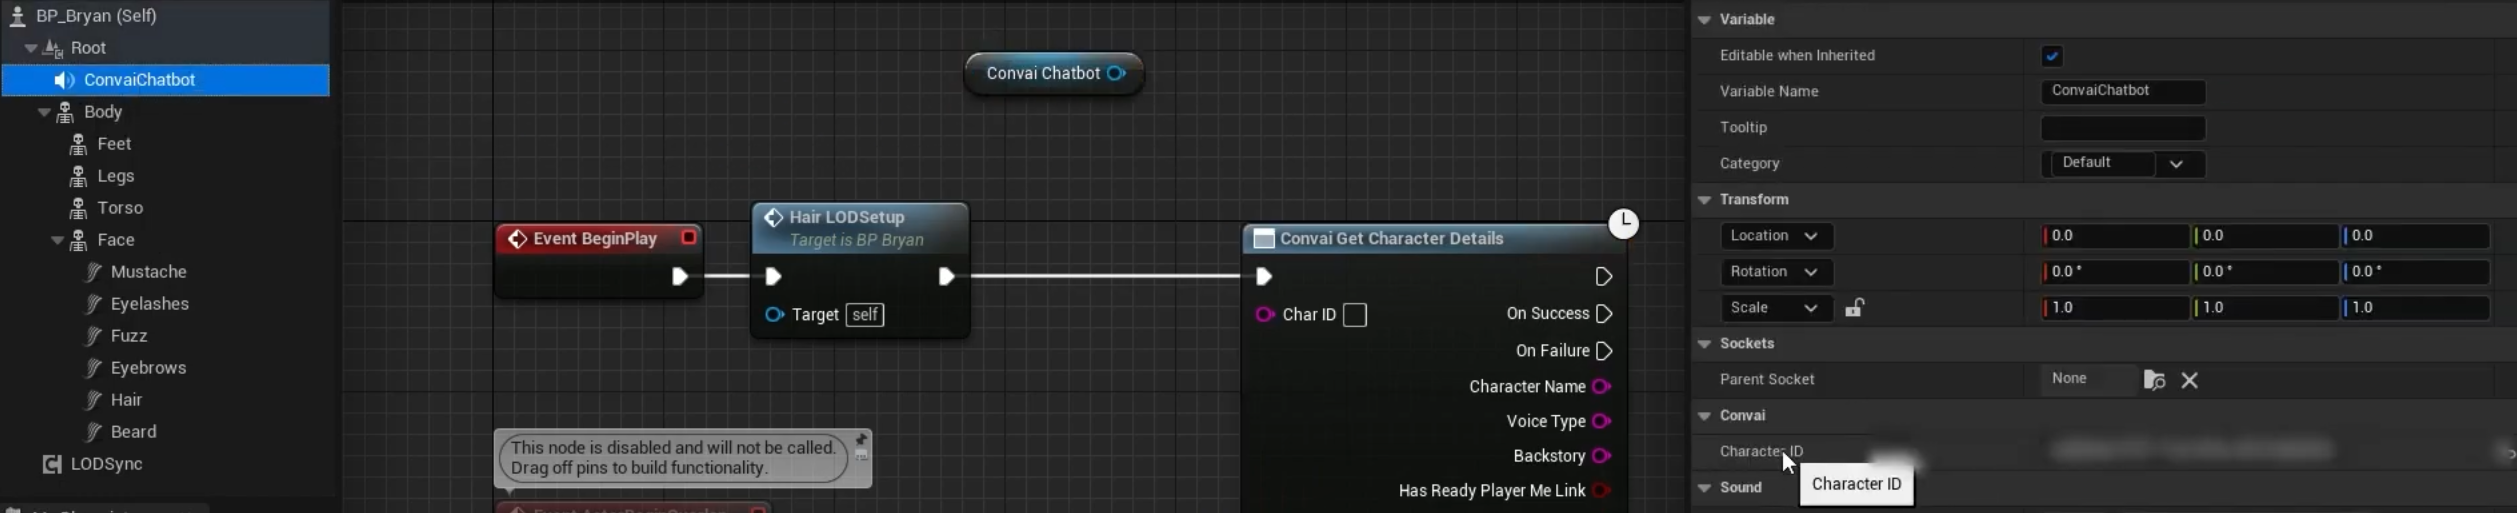The image size is (2517, 513).
Task: Collapse the Body component node
Action: tap(44, 112)
